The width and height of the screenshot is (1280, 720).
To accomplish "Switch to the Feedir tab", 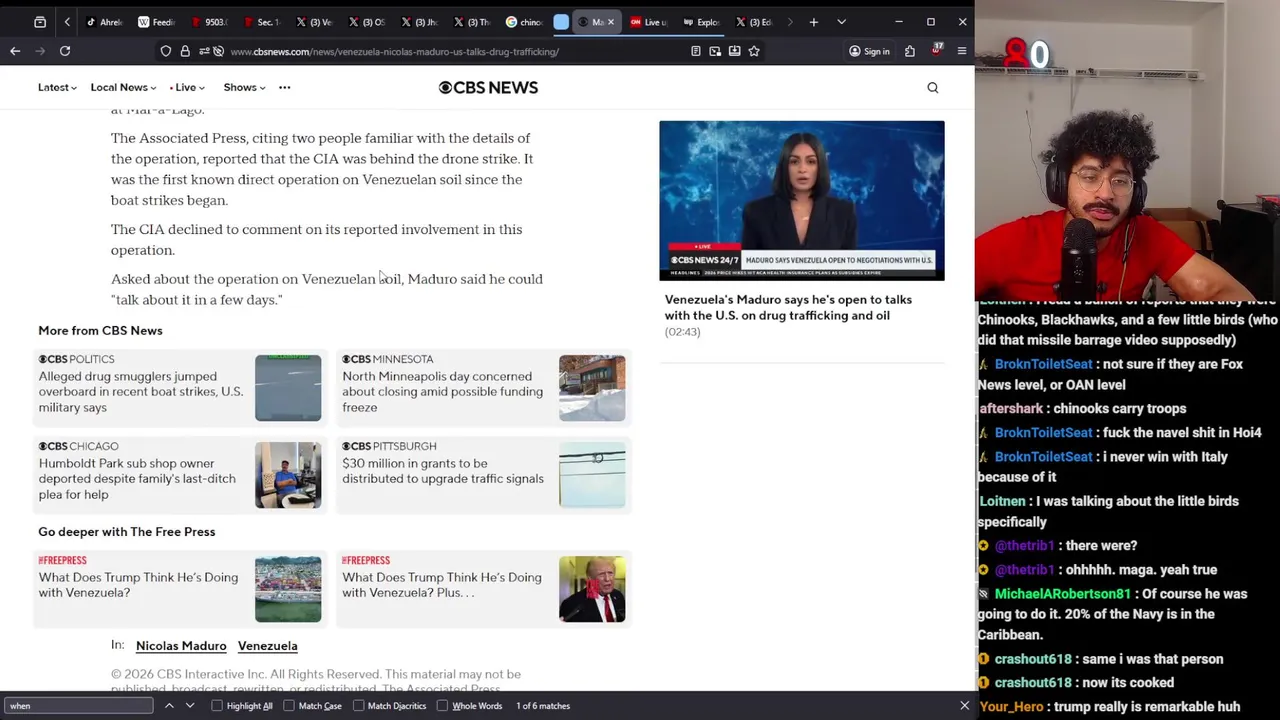I will click(x=157, y=22).
